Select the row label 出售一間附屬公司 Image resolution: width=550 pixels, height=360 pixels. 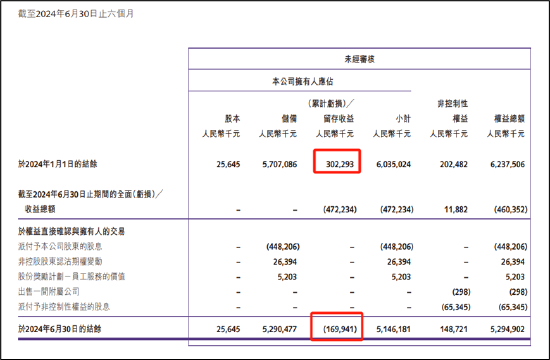[x=48, y=292]
